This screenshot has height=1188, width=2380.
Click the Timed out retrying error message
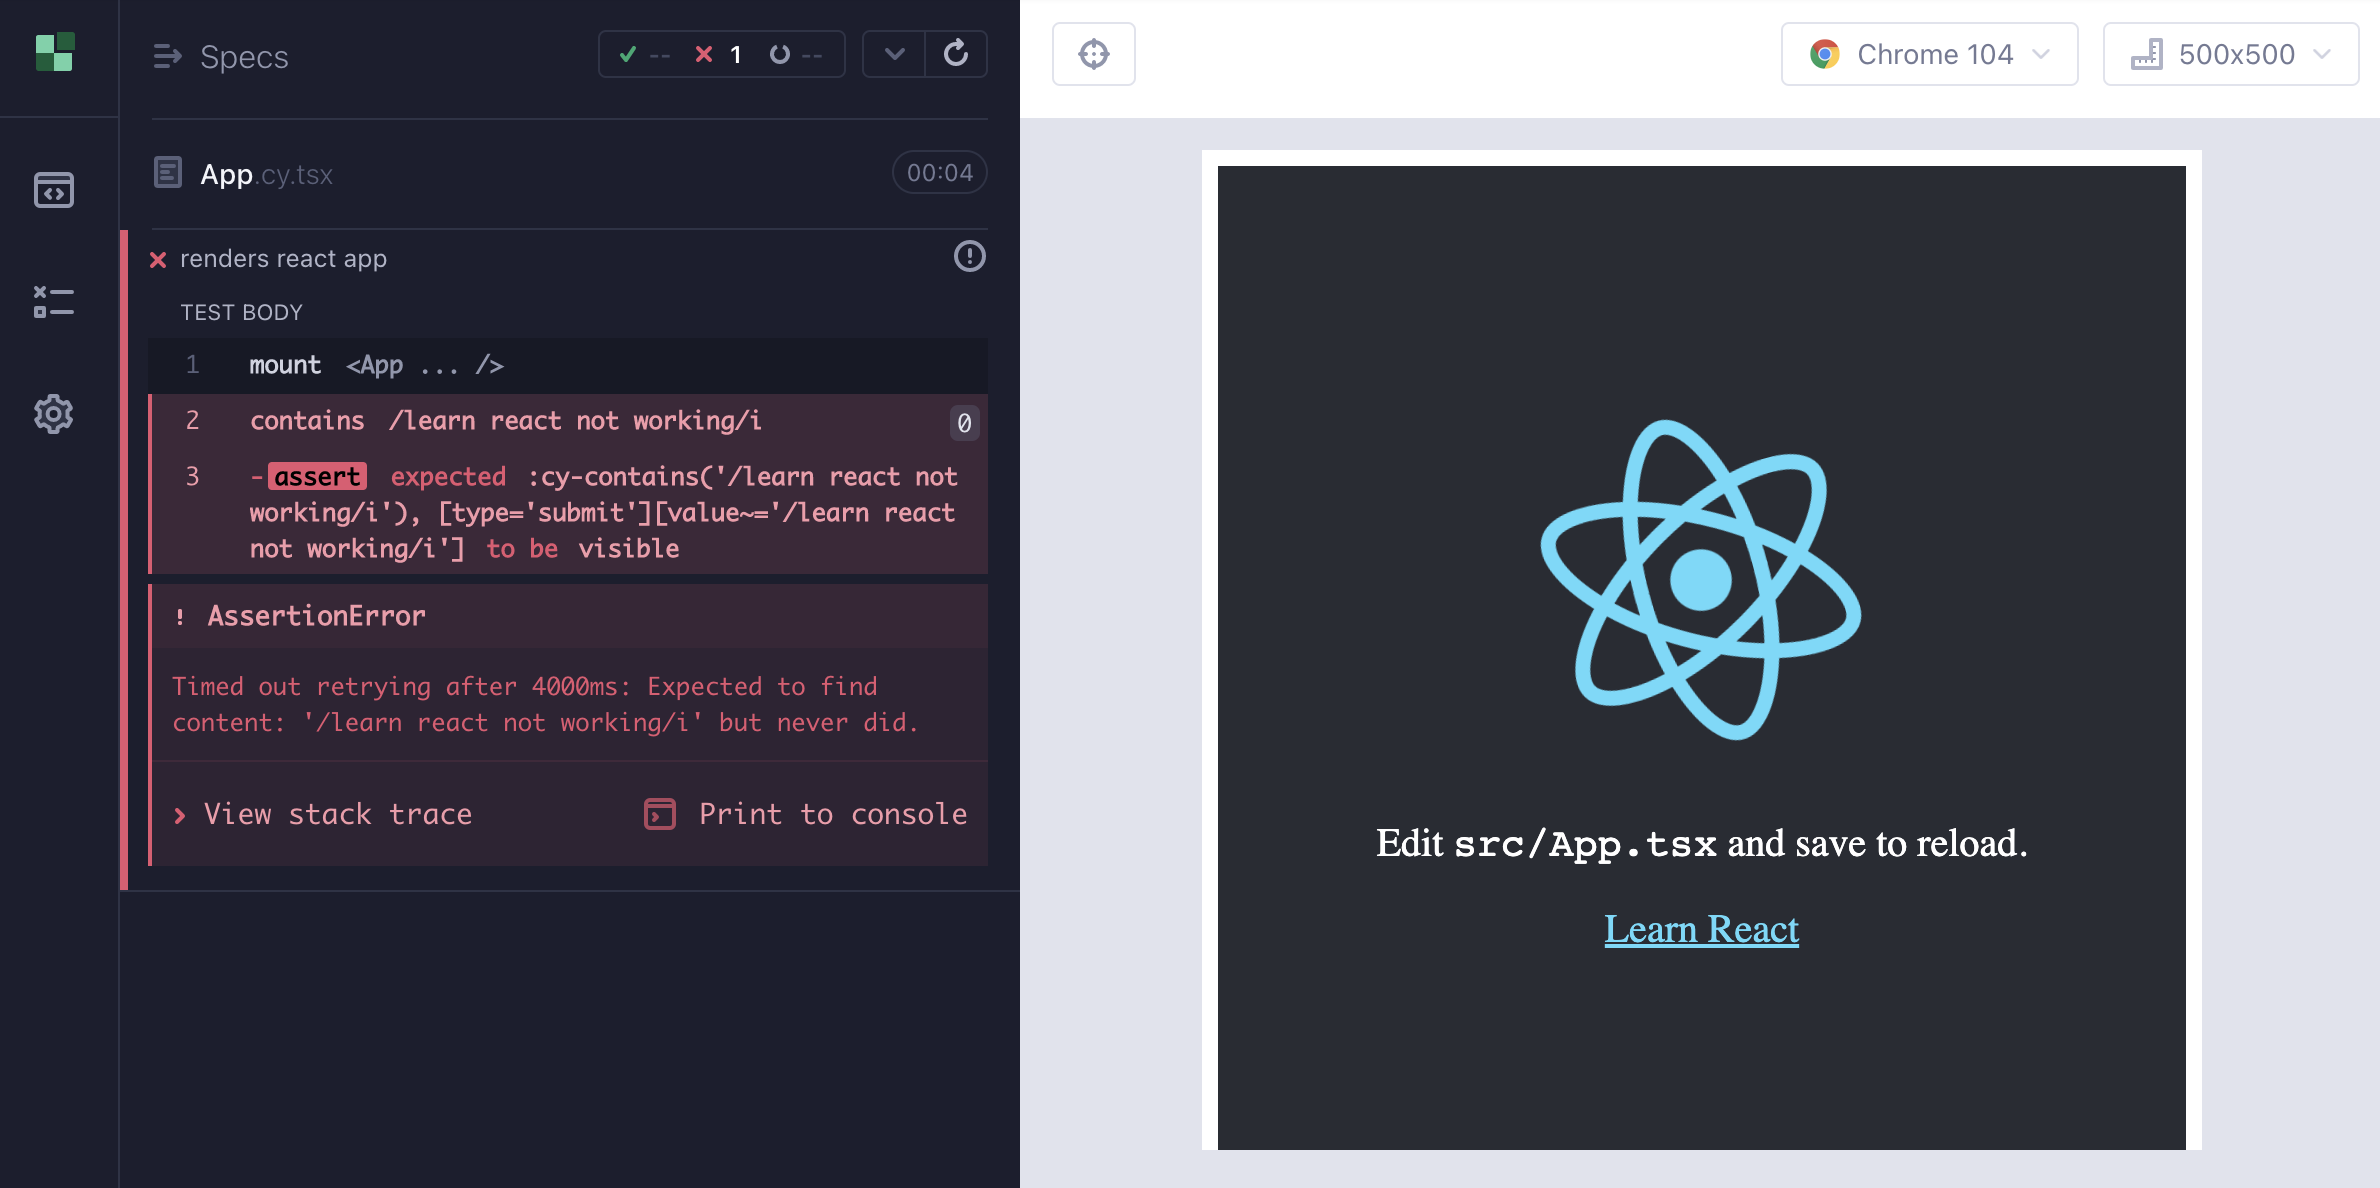[545, 705]
